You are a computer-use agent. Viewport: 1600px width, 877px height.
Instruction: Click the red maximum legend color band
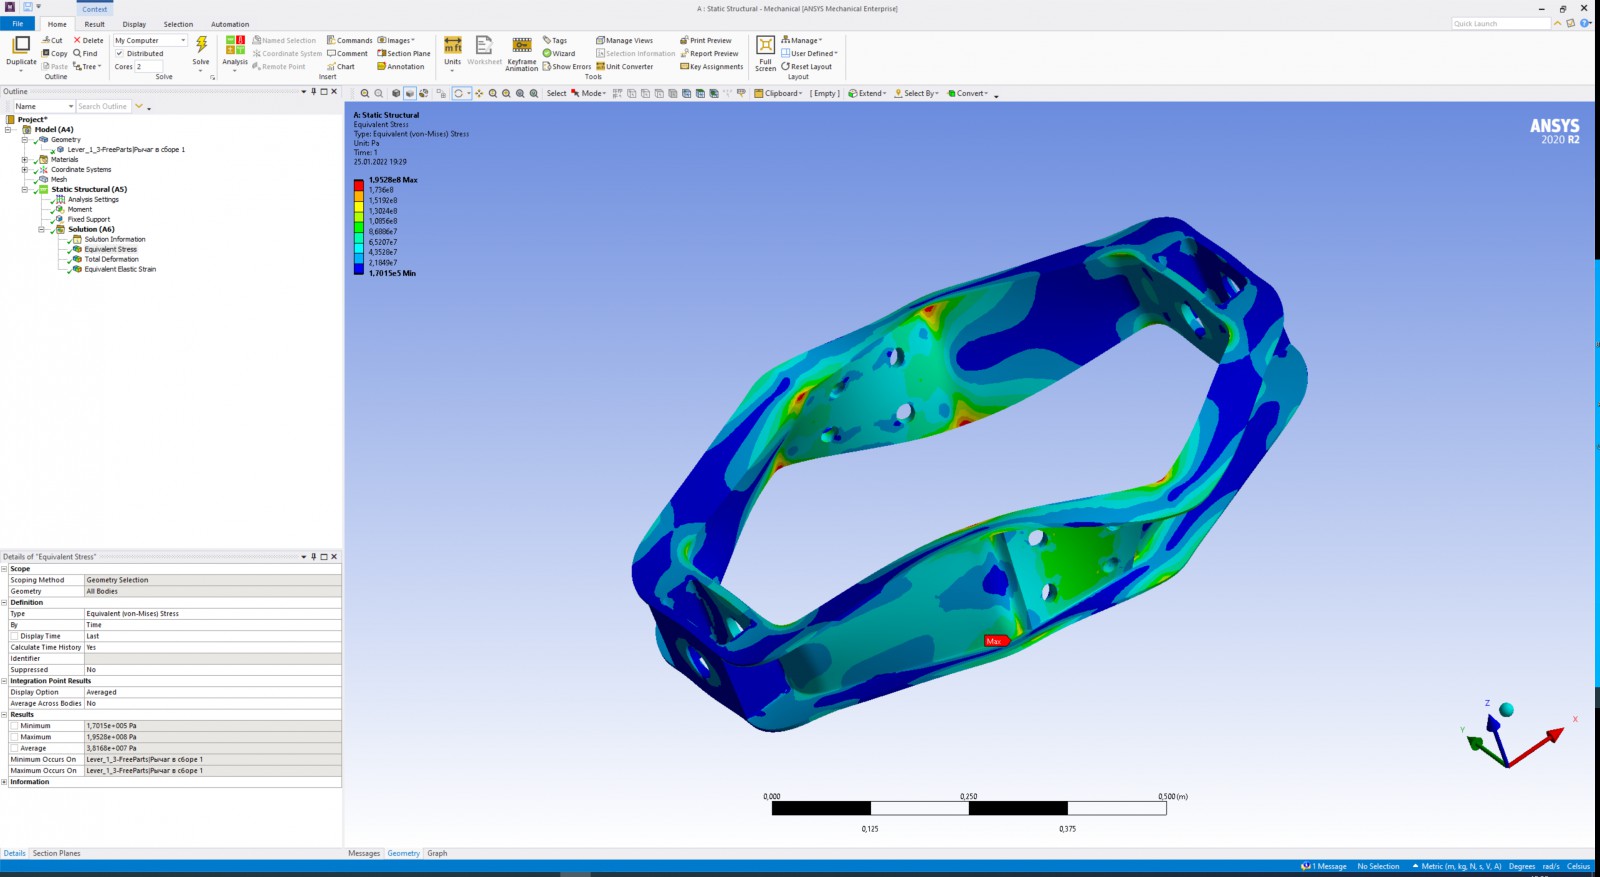pyautogui.click(x=358, y=185)
